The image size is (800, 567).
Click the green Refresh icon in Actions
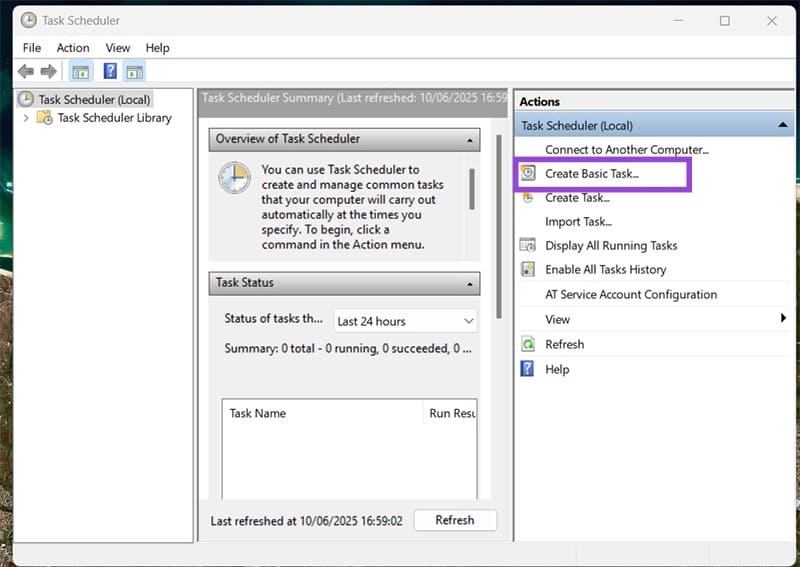click(x=528, y=344)
